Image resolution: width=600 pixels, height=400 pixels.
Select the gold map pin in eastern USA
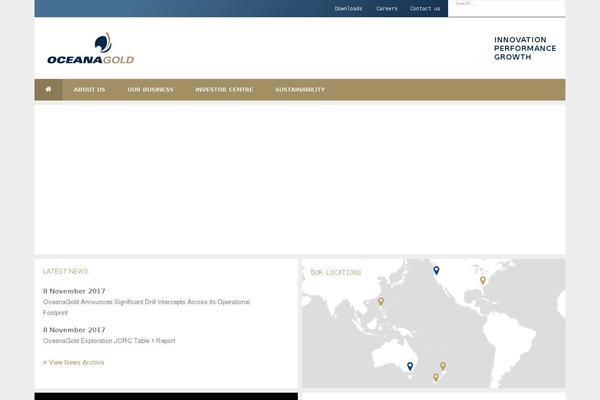pos(483,281)
